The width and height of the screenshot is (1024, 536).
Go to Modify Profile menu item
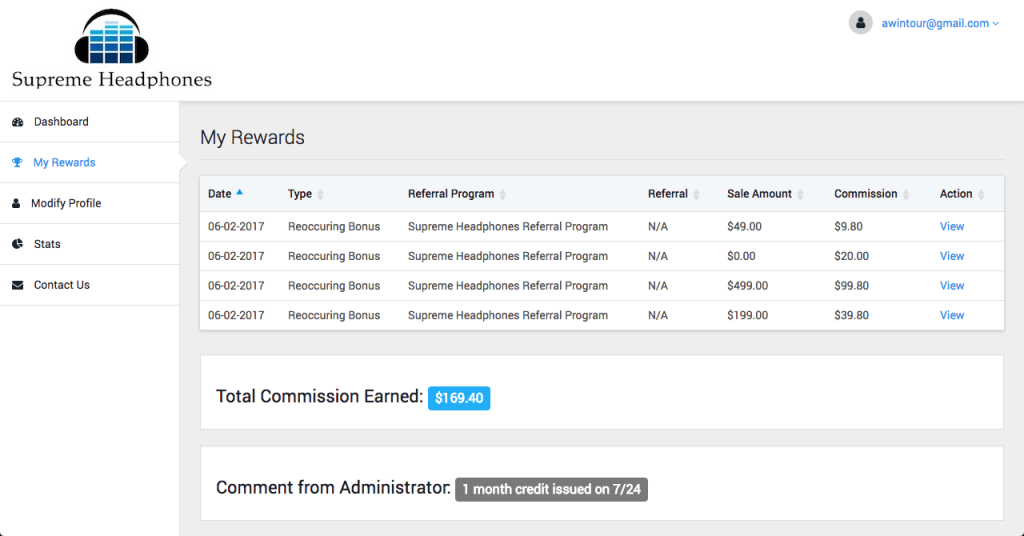pos(89,203)
